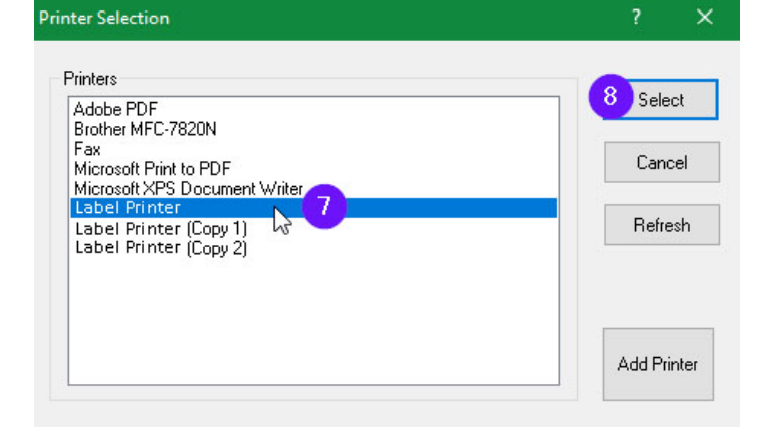Click the Printer Selection title bar text
The image size is (773, 432).
(104, 18)
